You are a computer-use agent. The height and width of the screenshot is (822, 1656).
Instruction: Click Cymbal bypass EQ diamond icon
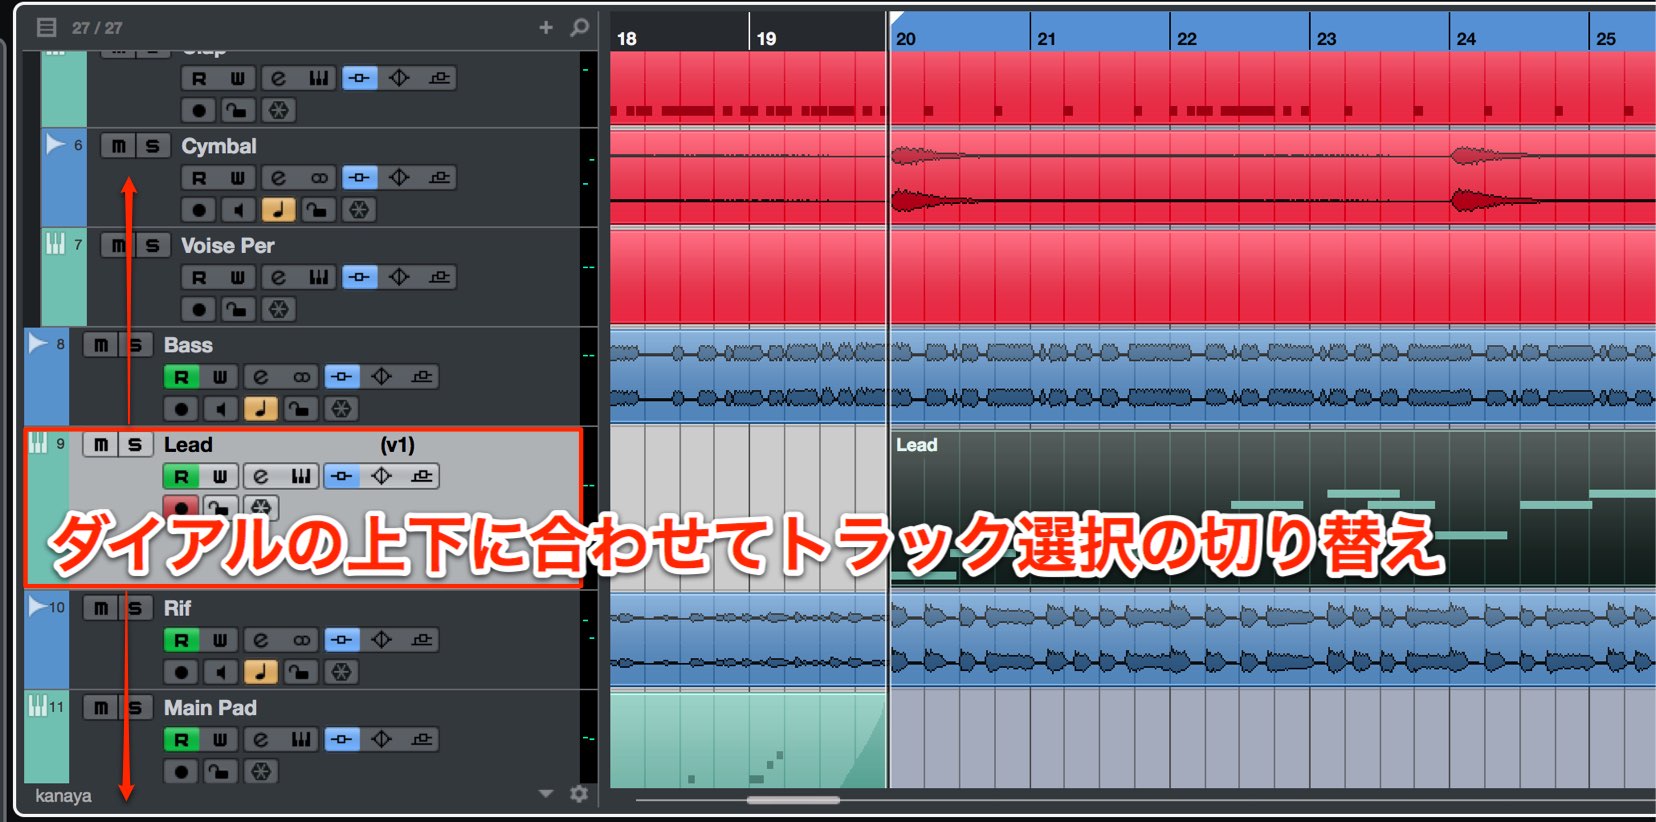coord(399,178)
